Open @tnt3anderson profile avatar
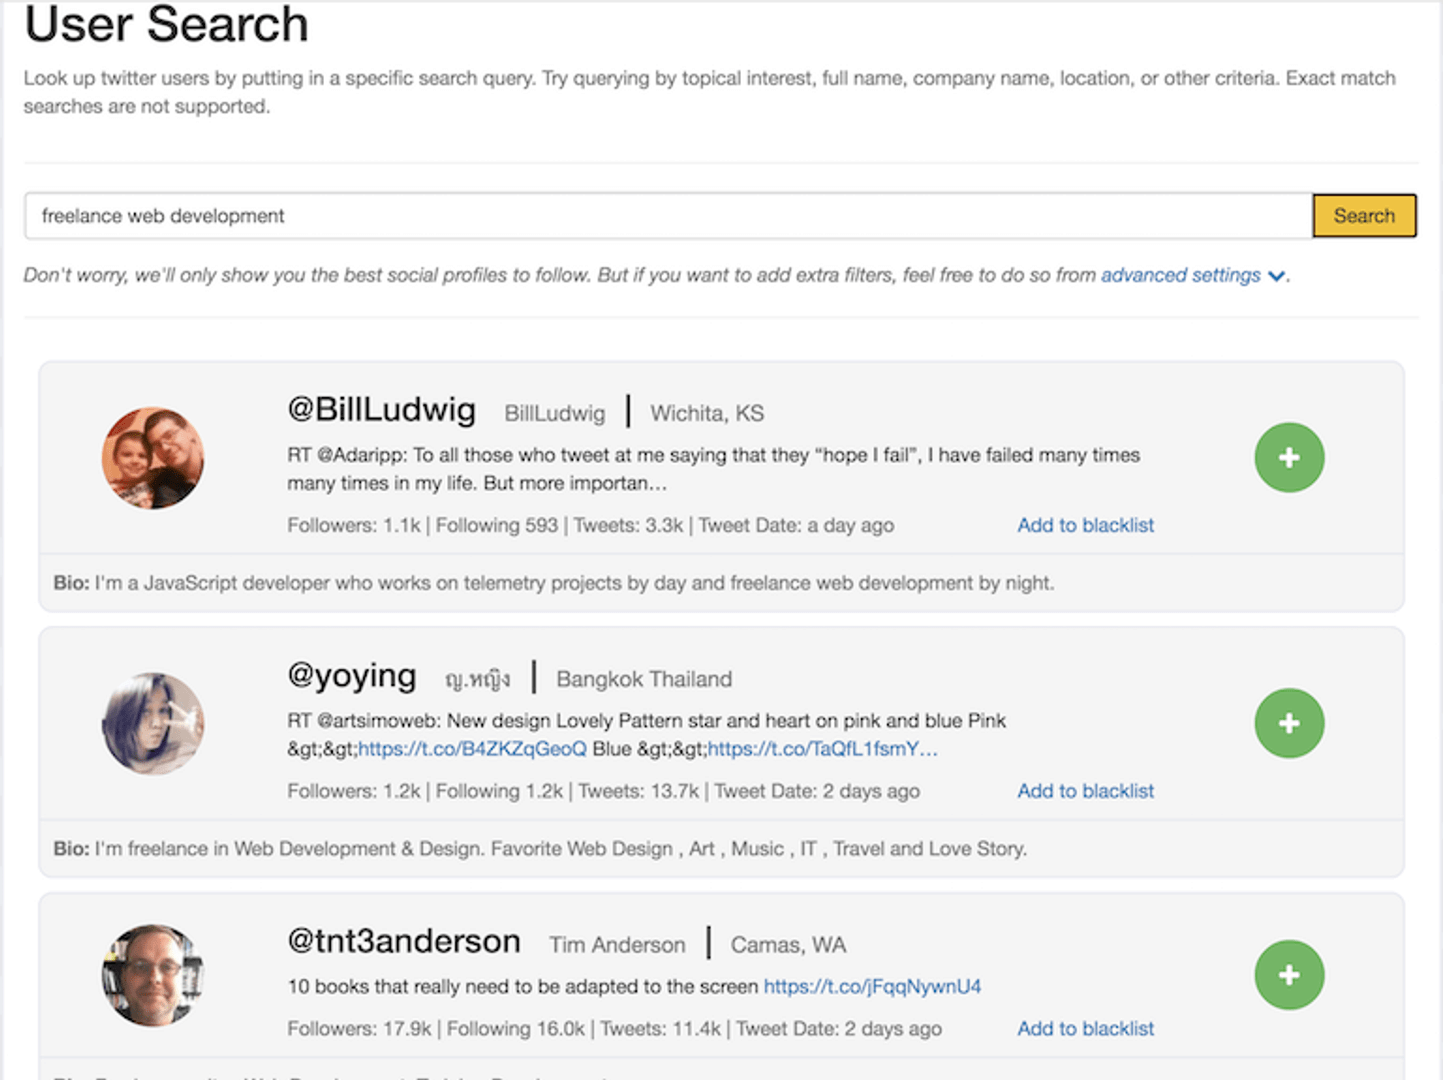 tap(153, 975)
